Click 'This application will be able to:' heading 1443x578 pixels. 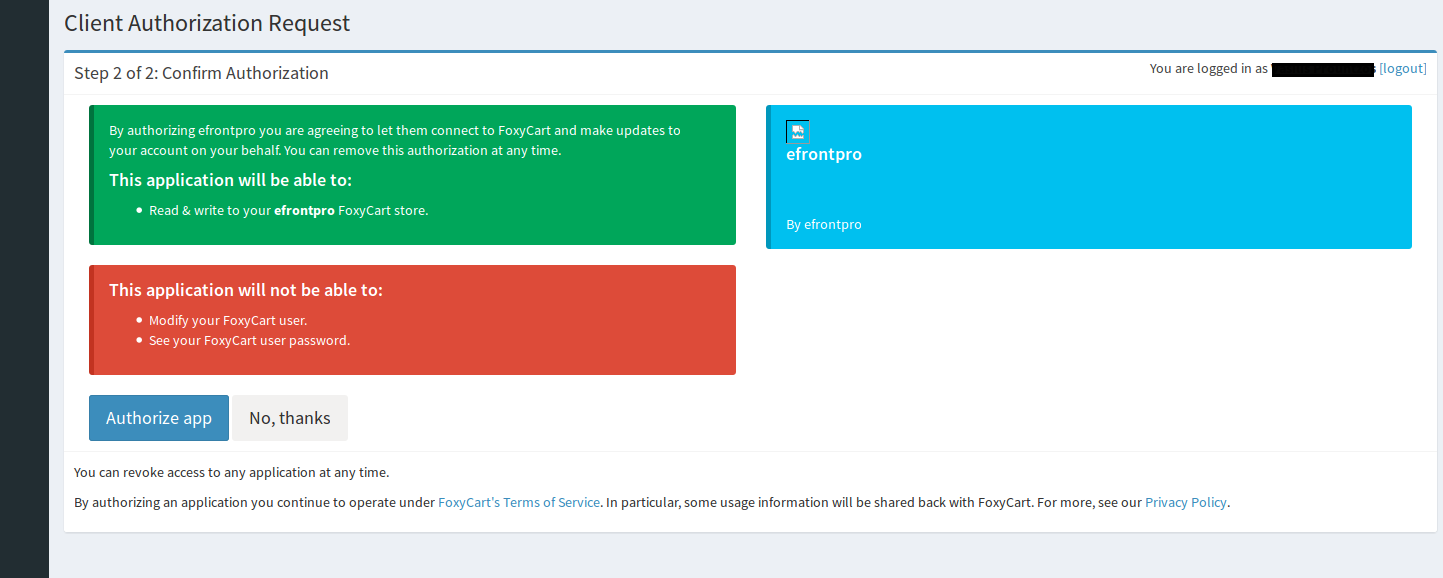[x=230, y=180]
